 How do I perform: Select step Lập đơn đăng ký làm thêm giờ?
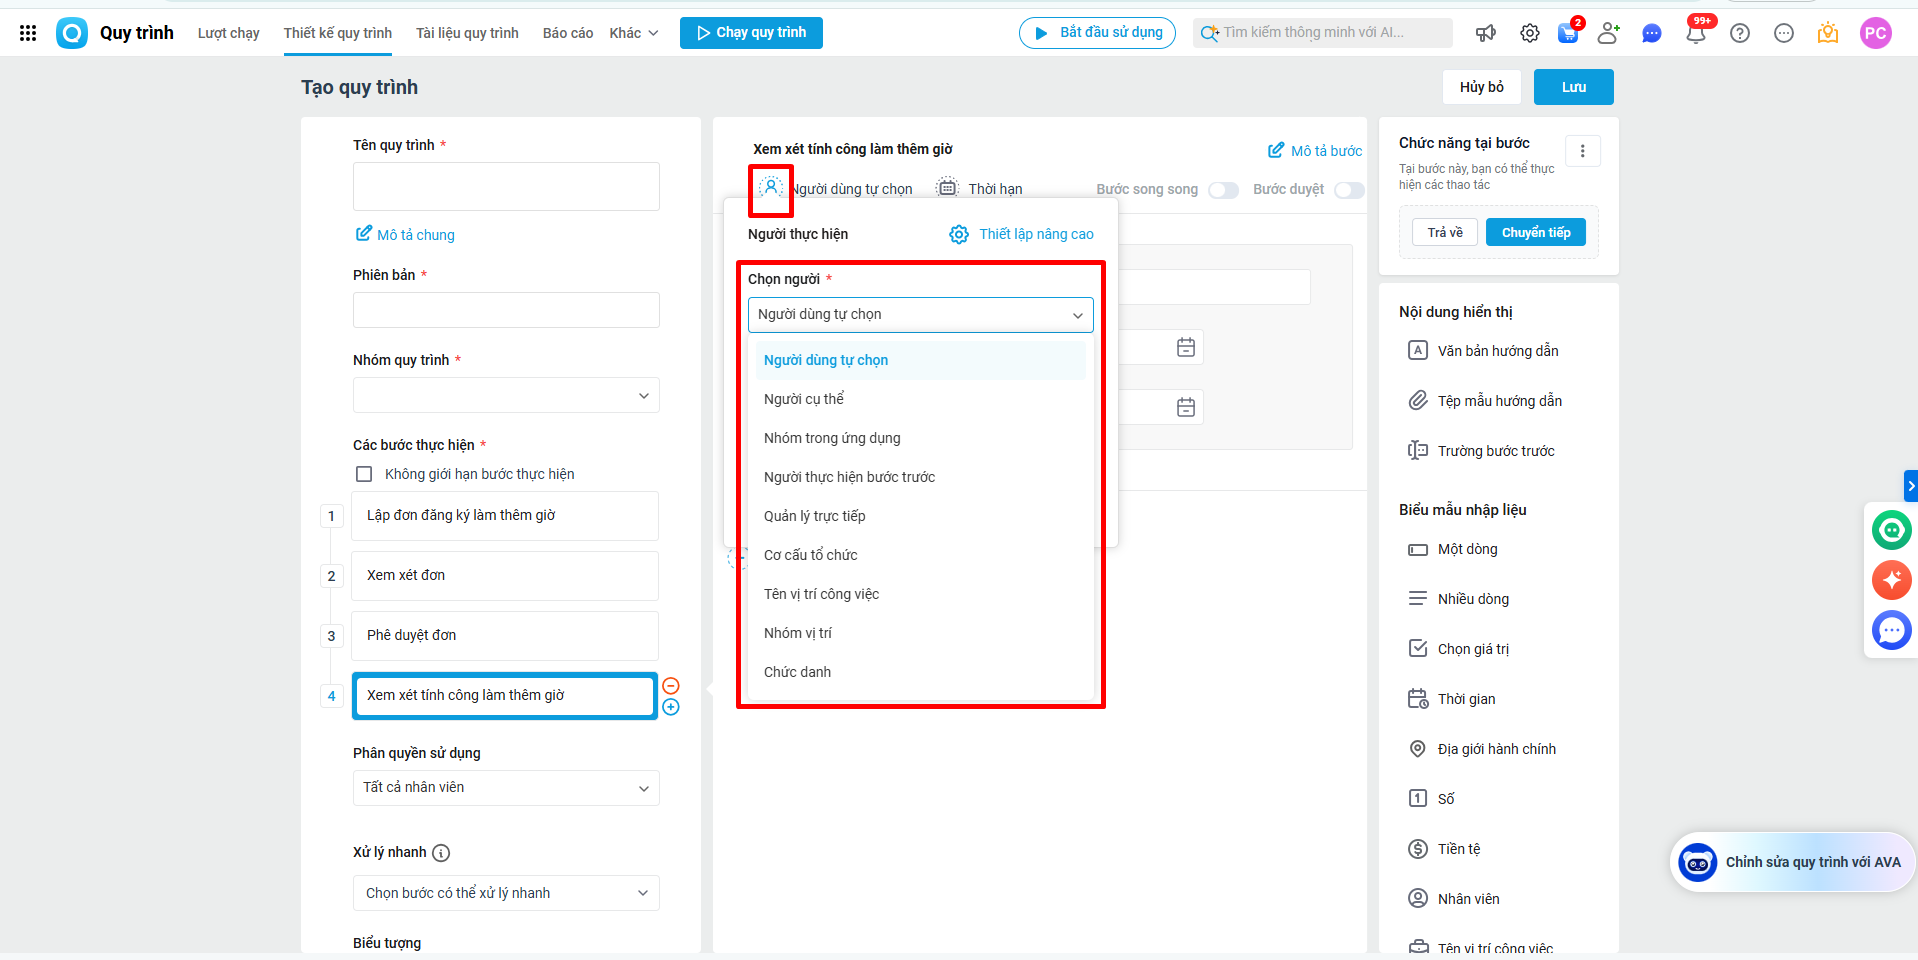(505, 516)
